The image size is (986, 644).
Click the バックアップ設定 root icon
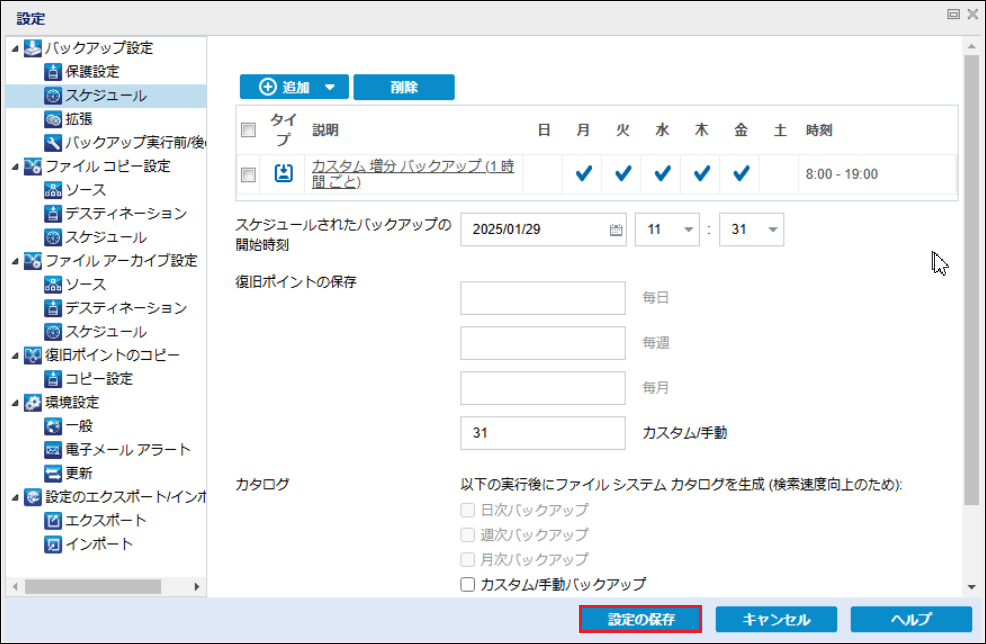click(x=32, y=48)
